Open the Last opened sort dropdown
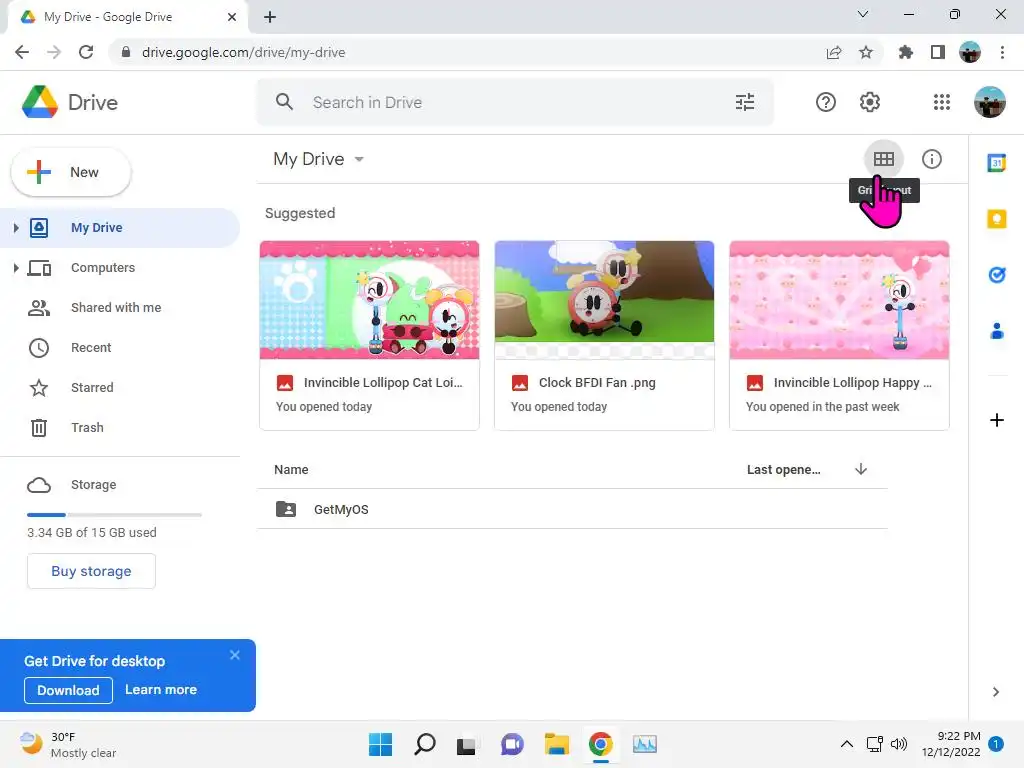The height and width of the screenshot is (768, 1024). pos(784,470)
